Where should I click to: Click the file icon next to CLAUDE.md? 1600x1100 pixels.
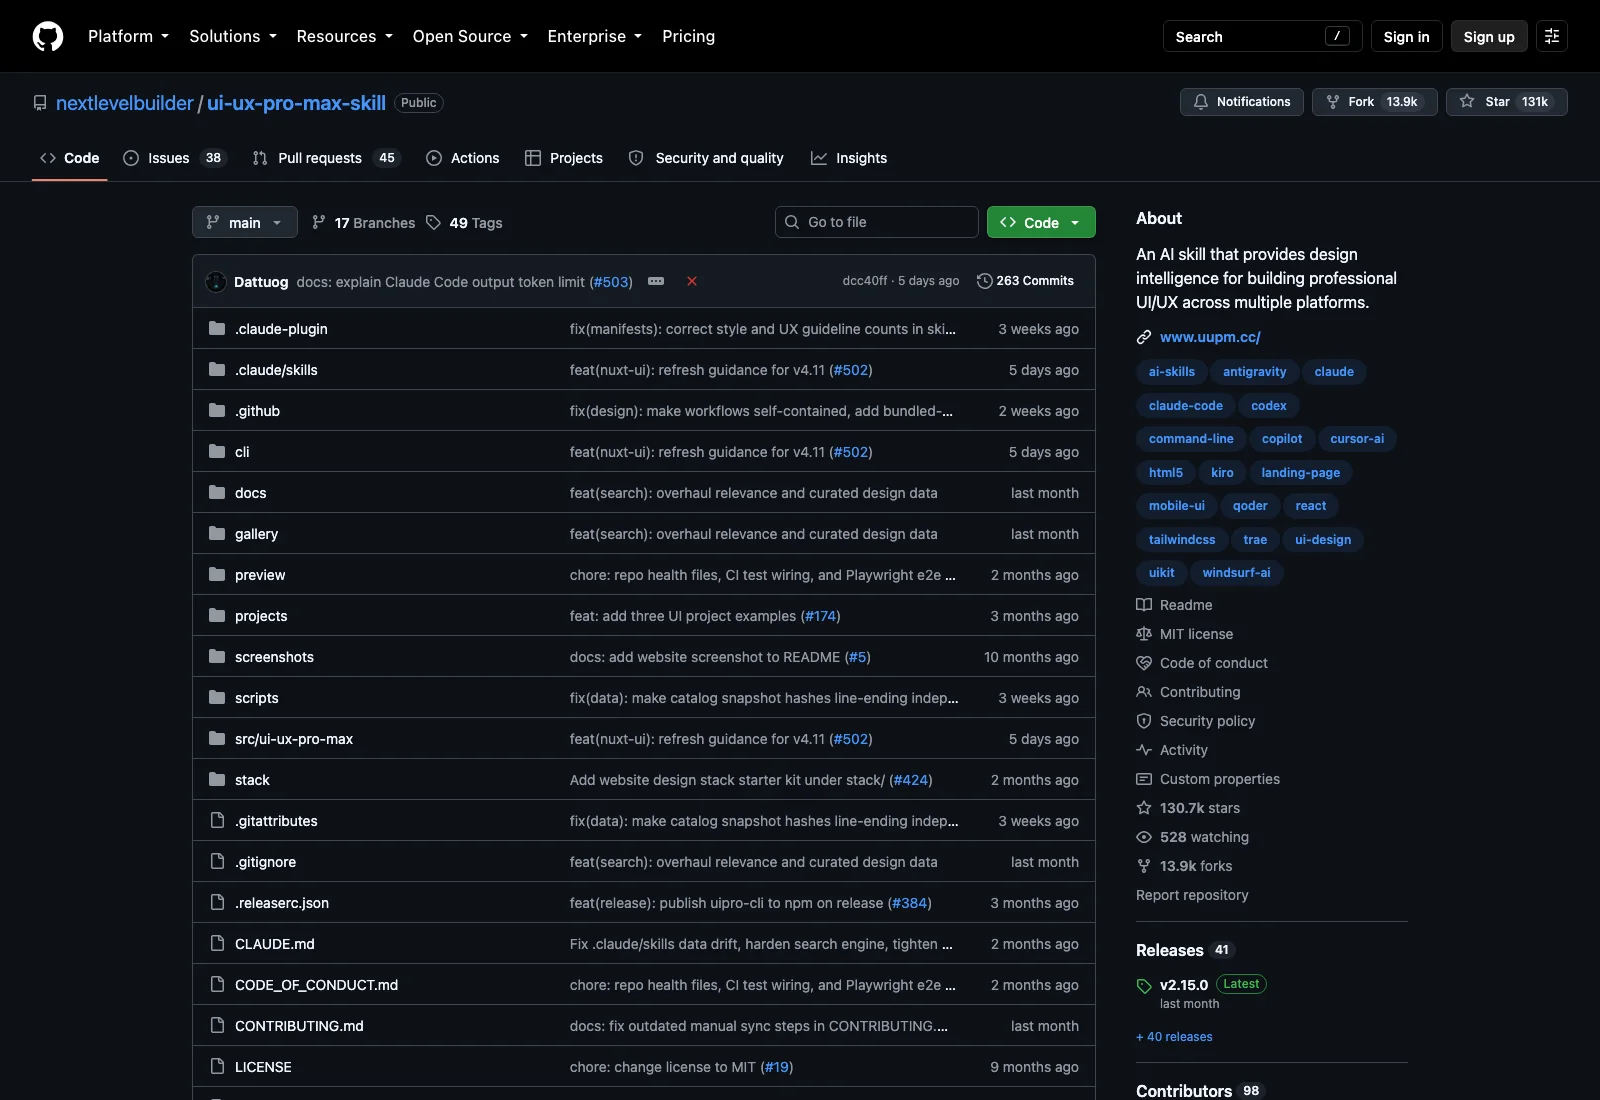tap(217, 944)
